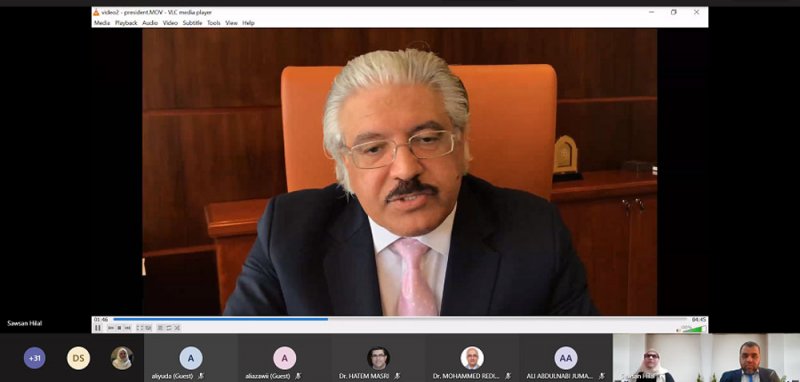Select ALI ABDULNABI JUMA participant tile

click(x=566, y=358)
